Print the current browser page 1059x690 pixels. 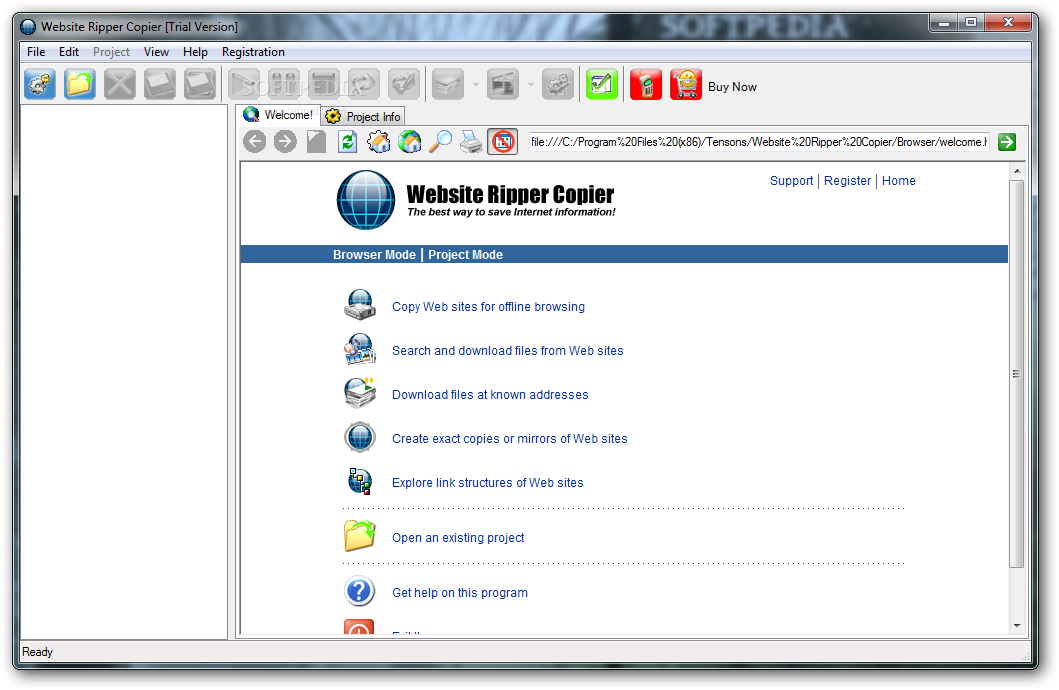tap(471, 142)
